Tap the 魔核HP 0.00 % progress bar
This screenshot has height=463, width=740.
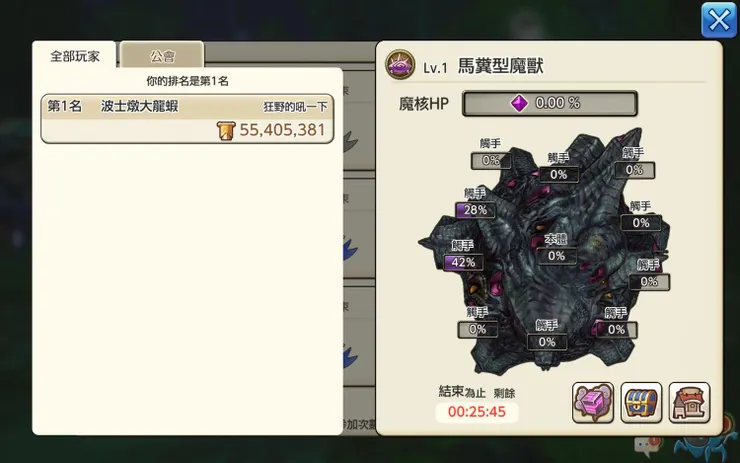pos(550,103)
